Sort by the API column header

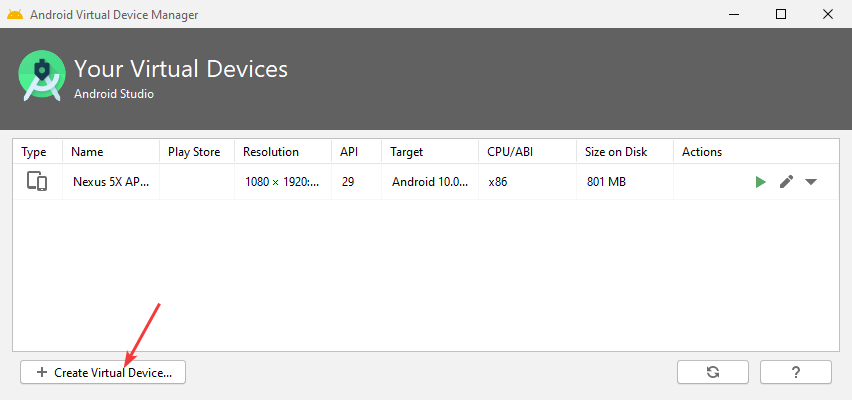point(349,152)
